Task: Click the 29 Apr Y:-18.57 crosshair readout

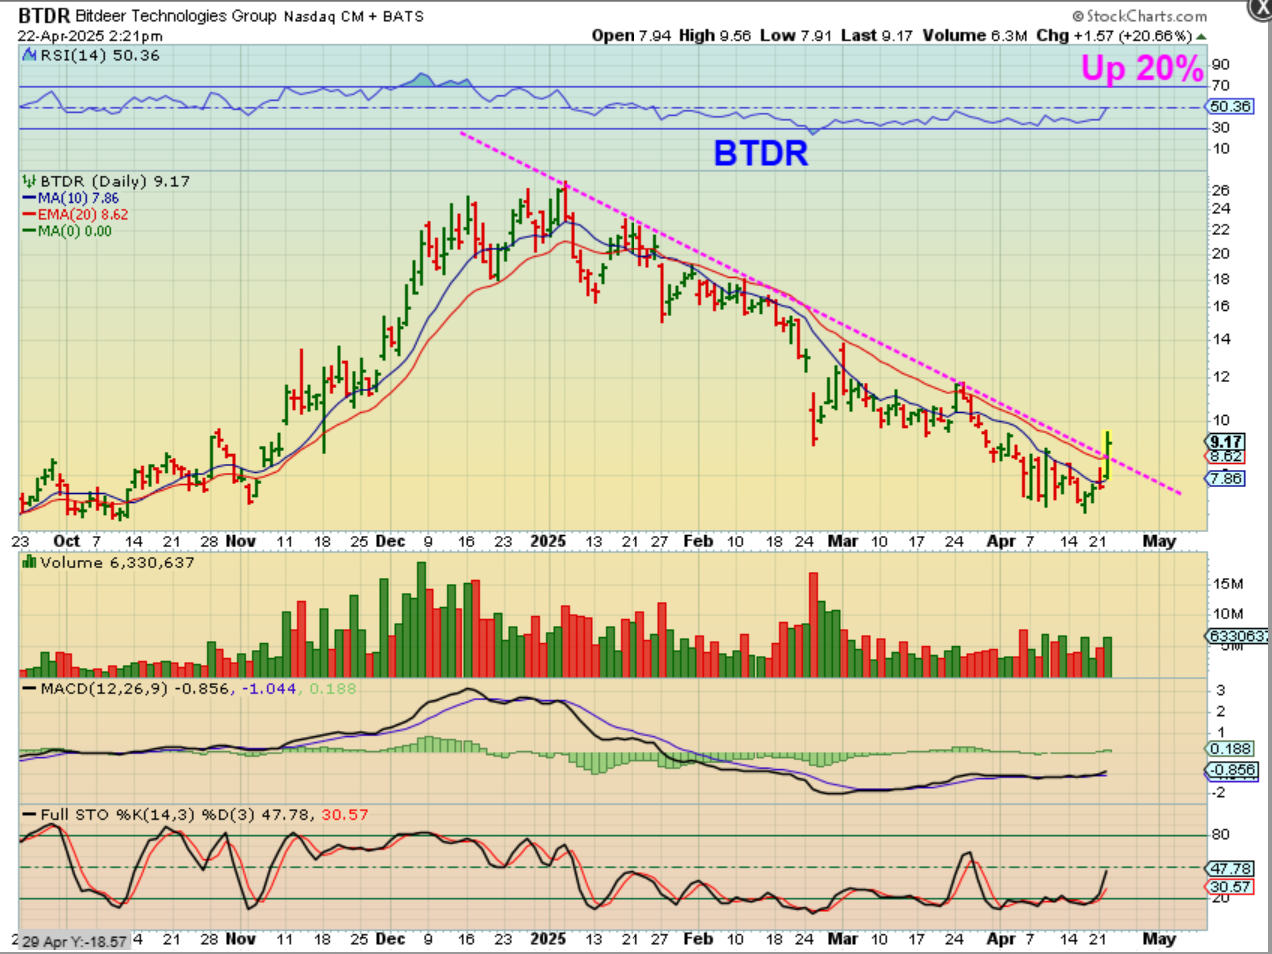Action: pos(74,942)
